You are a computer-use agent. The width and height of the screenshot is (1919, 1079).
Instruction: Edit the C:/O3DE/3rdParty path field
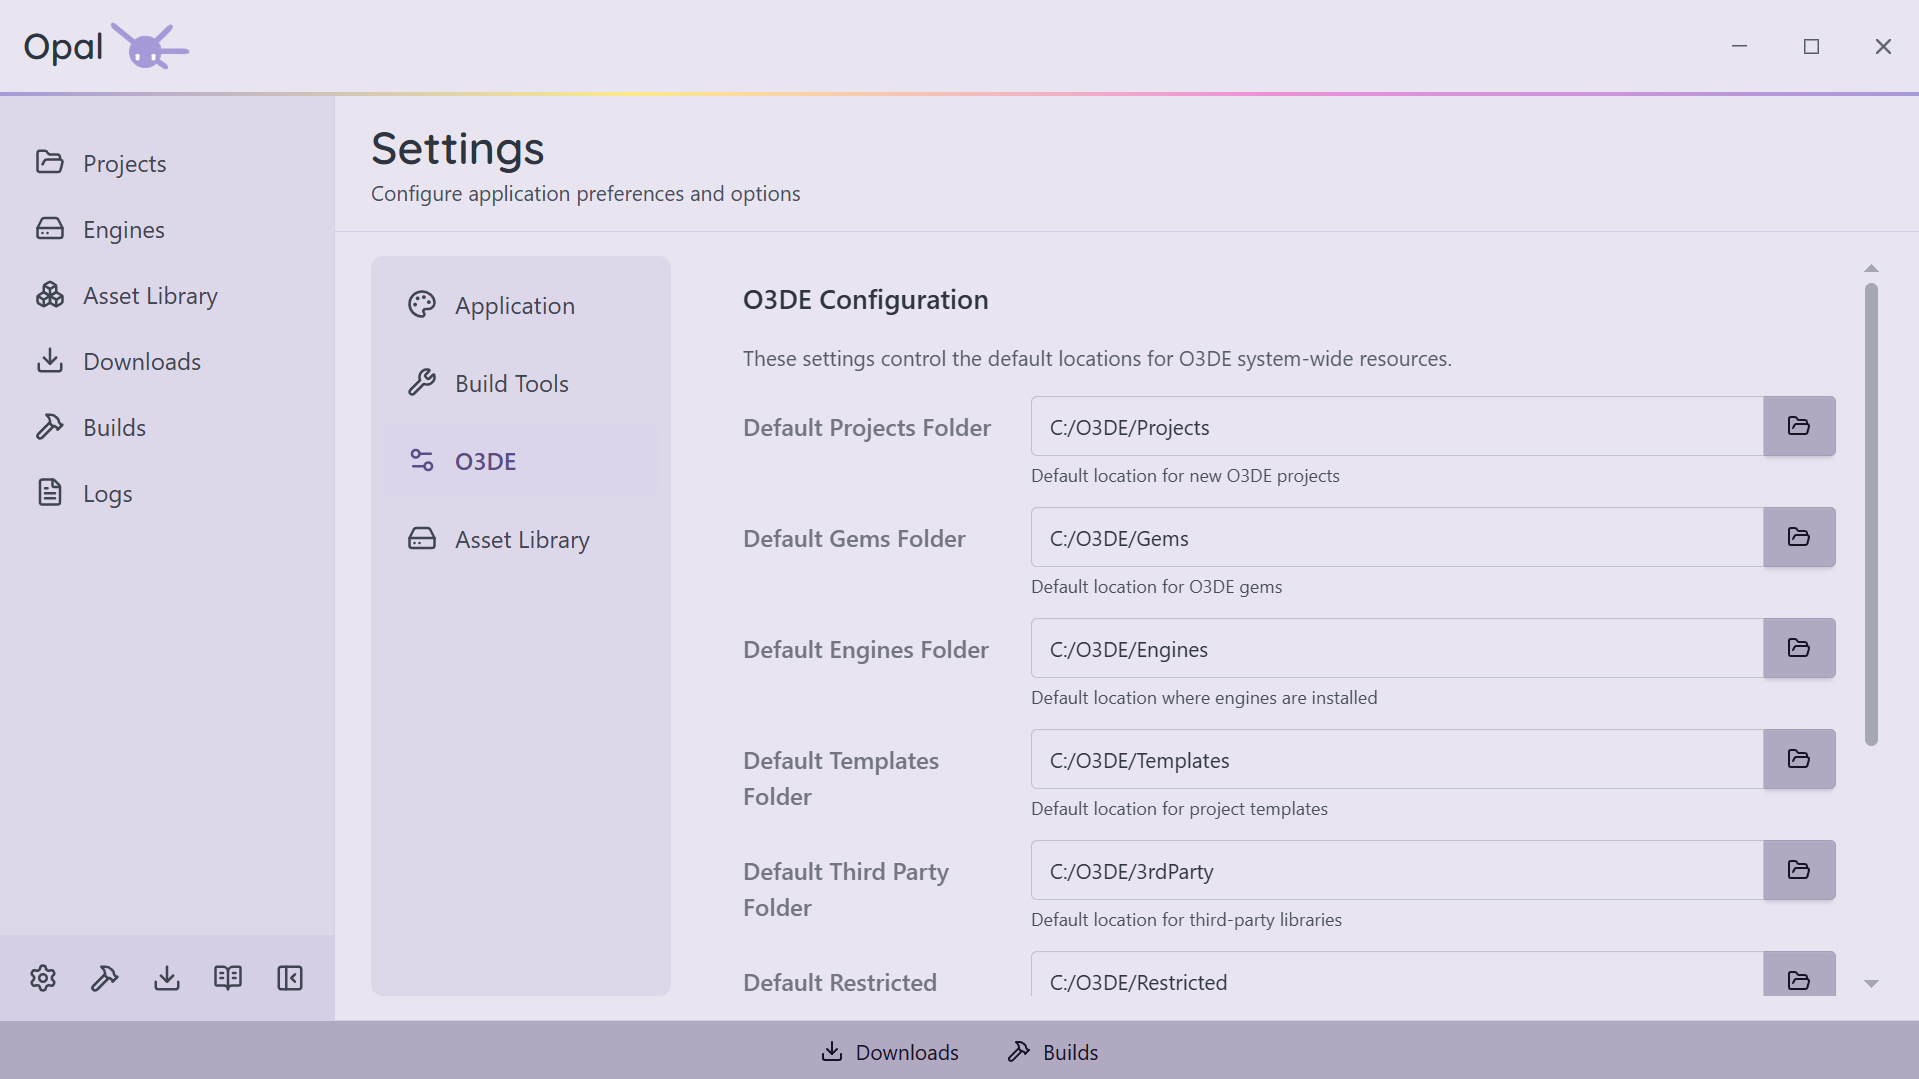point(1397,871)
